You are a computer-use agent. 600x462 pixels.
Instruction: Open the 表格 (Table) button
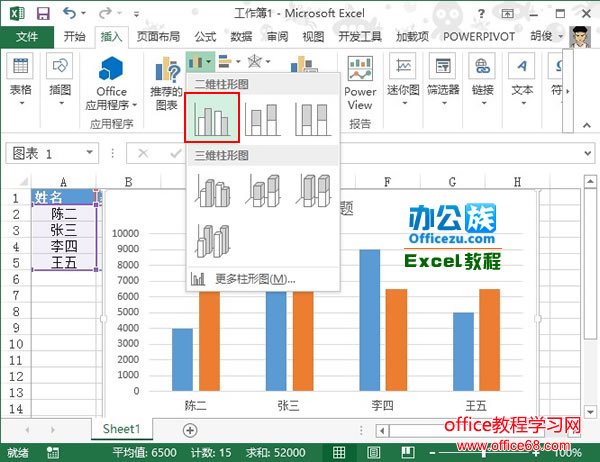tap(21, 79)
